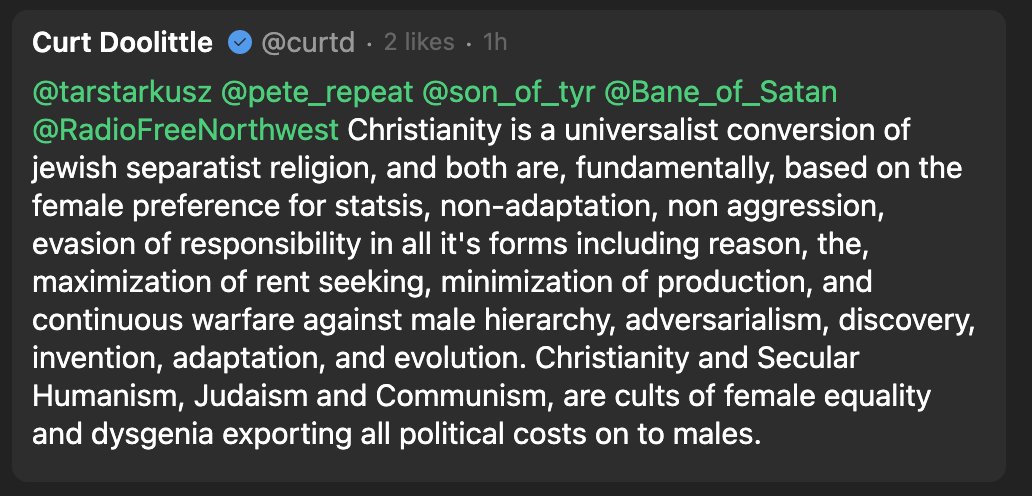Open Curt Doolittle's profile name
The width and height of the screenshot is (1032, 496).
click(122, 43)
